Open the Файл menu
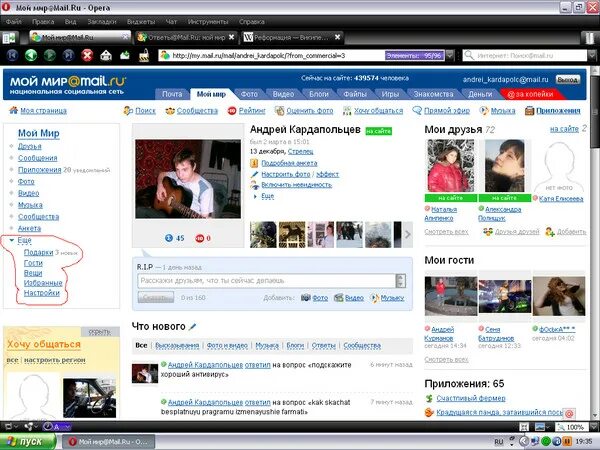The width and height of the screenshot is (600, 450). 14,22
